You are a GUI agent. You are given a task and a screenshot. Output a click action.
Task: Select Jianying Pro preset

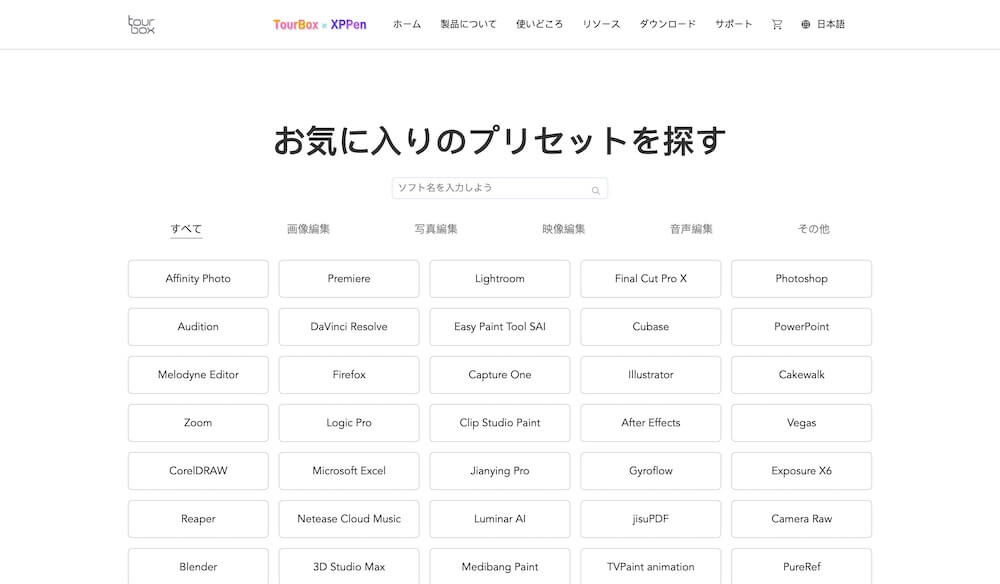point(499,471)
